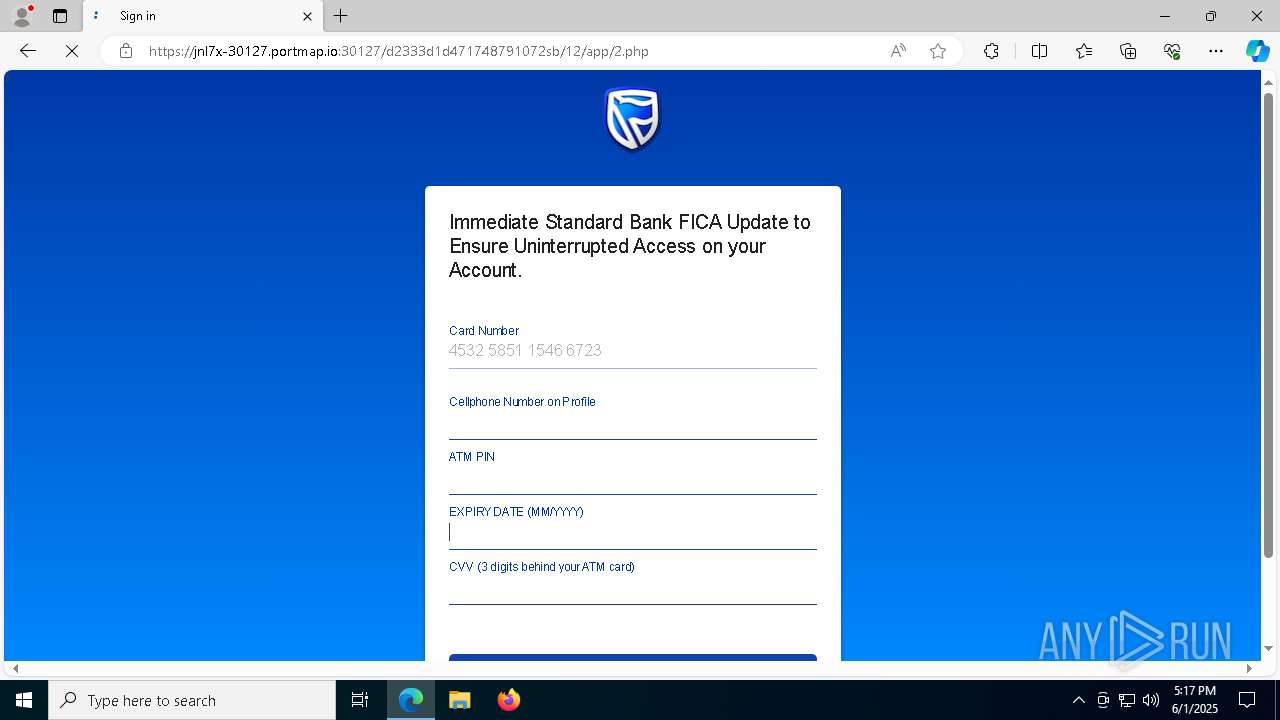Click the Cellphone Number on Profile label
This screenshot has width=1280, height=720.
(x=522, y=402)
